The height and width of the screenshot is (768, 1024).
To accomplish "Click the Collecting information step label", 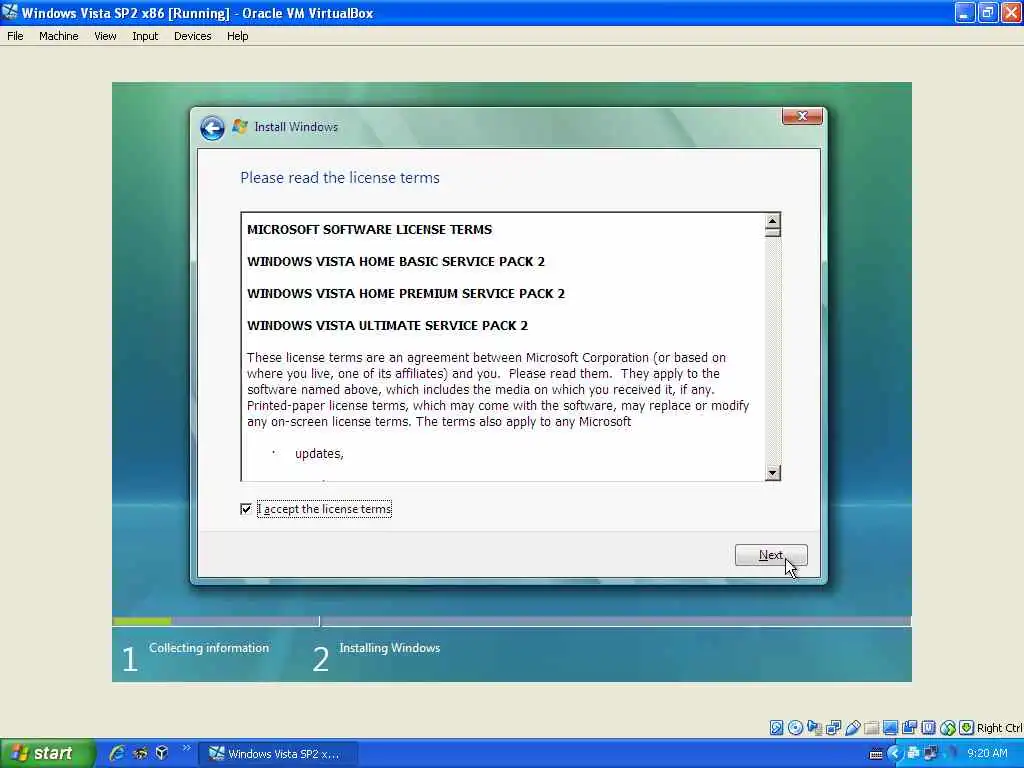I will 209,648.
